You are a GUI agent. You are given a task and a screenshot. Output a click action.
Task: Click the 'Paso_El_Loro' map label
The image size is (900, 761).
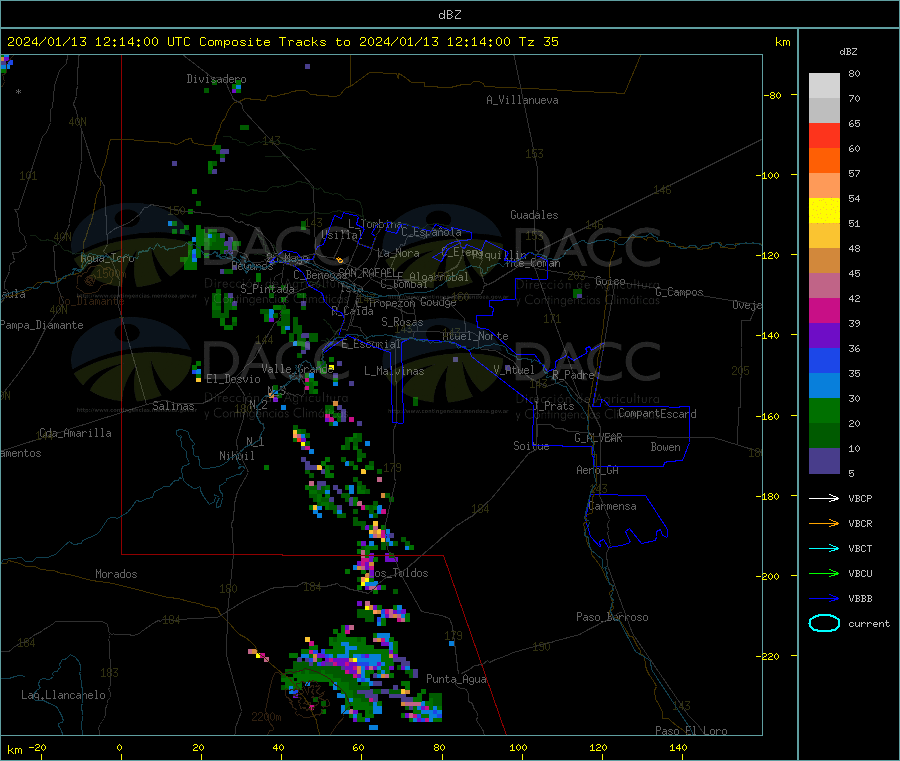tap(691, 731)
